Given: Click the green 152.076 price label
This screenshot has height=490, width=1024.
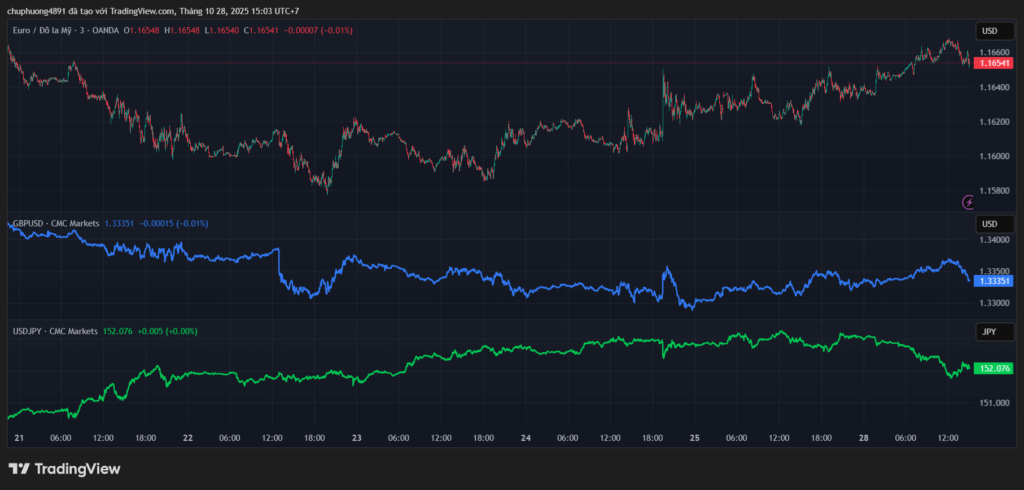Looking at the screenshot, I should pyautogui.click(x=993, y=368).
